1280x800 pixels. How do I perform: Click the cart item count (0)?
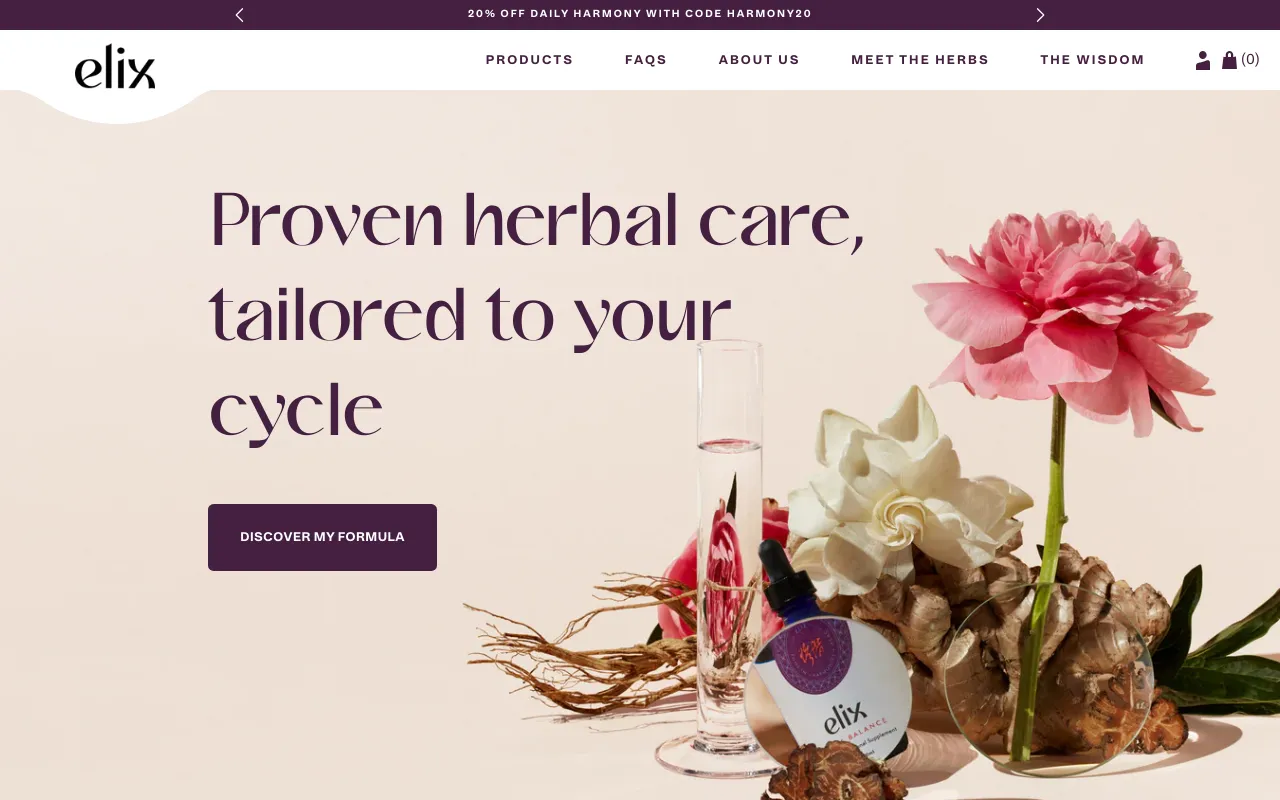(1250, 59)
